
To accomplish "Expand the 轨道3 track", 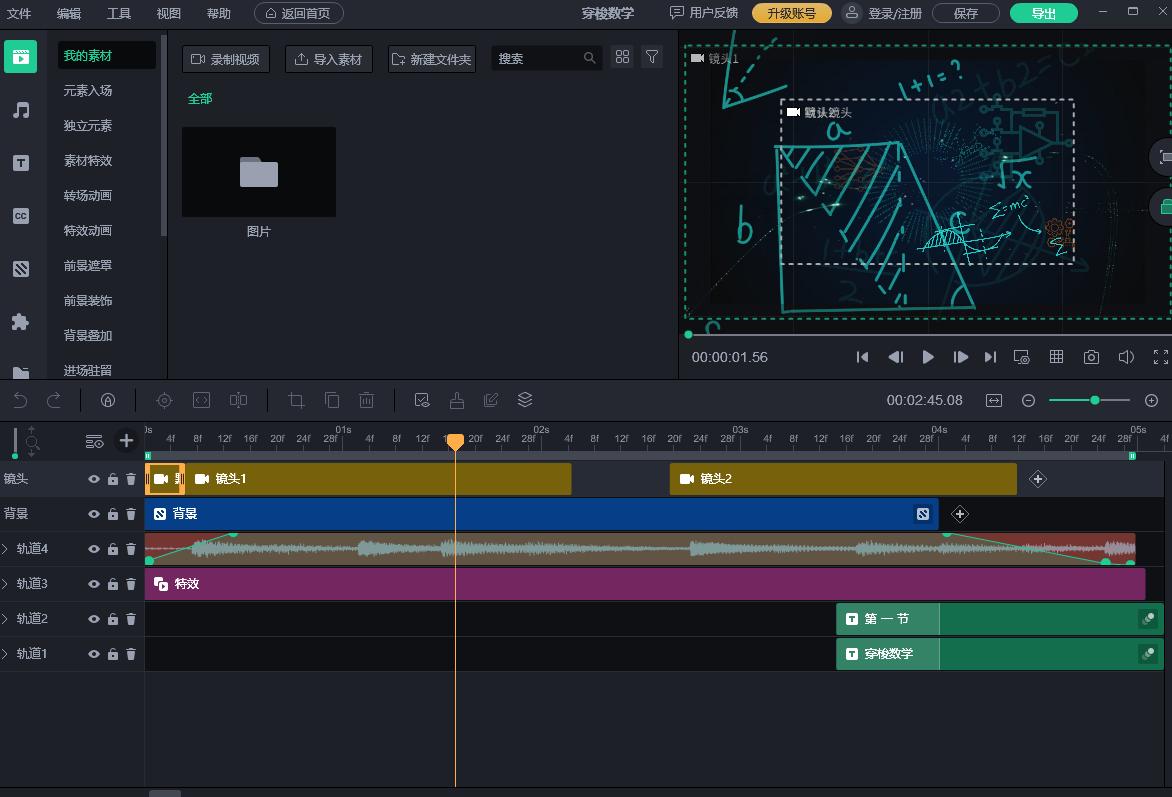I will point(6,584).
